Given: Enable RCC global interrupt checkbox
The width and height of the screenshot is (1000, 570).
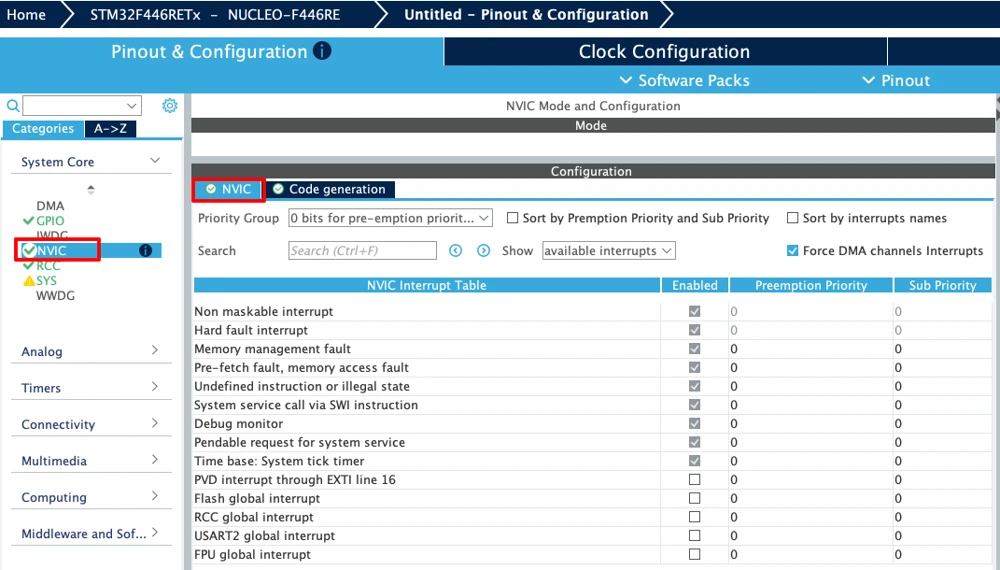Looking at the screenshot, I should coord(695,516).
